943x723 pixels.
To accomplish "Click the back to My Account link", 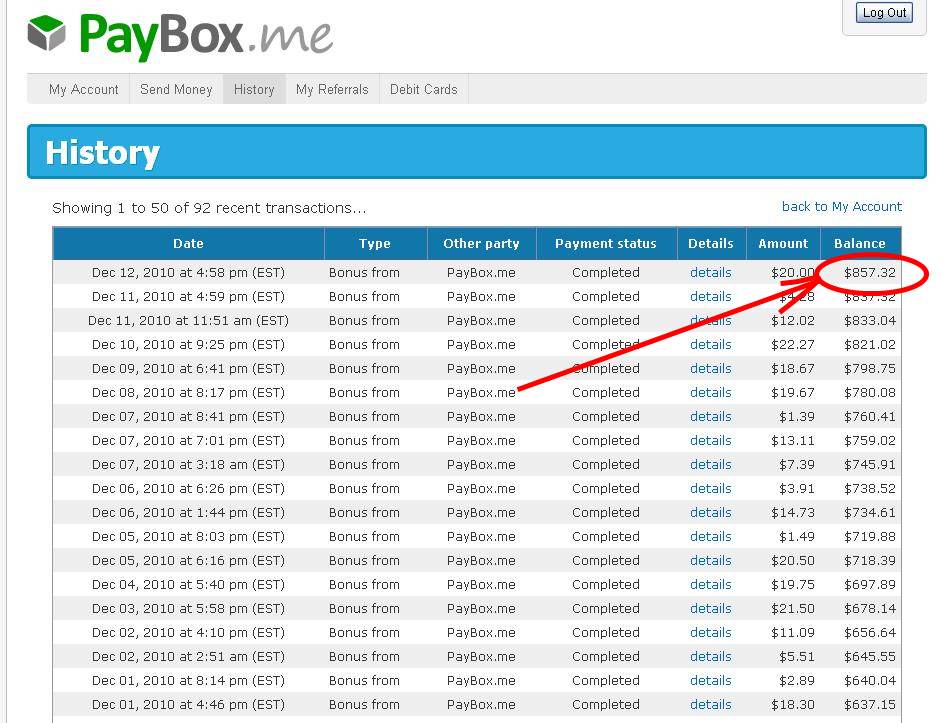I will [x=841, y=206].
